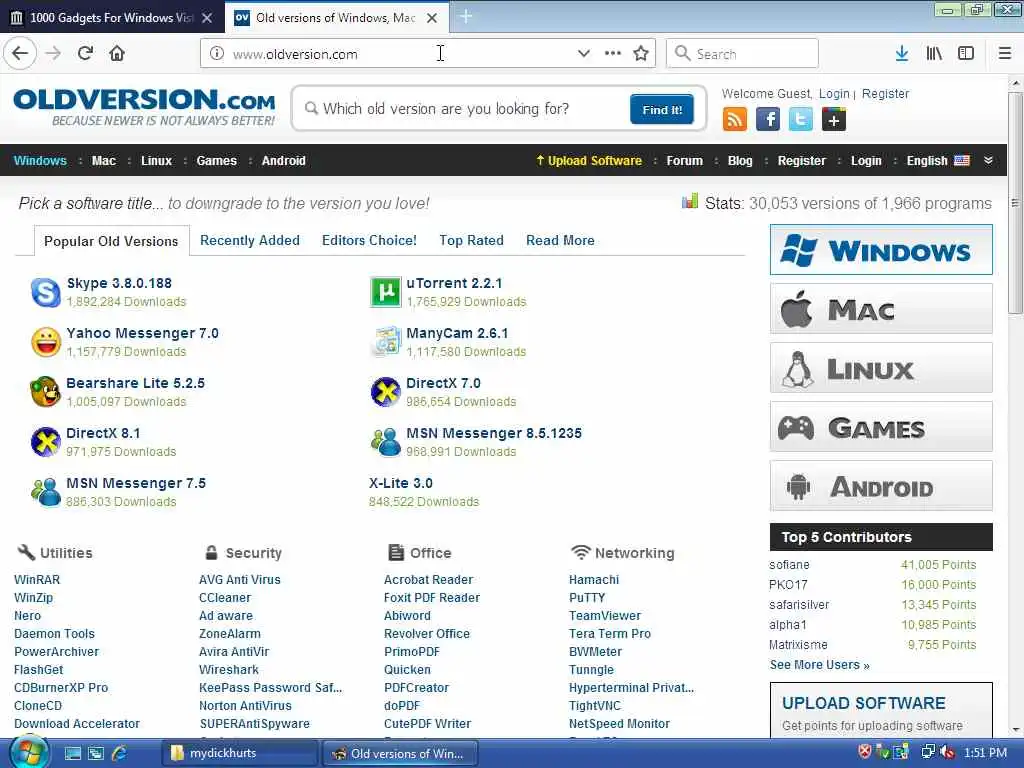Image resolution: width=1024 pixels, height=768 pixels.
Task: Select Linux in the black nav bar
Action: click(x=156, y=161)
